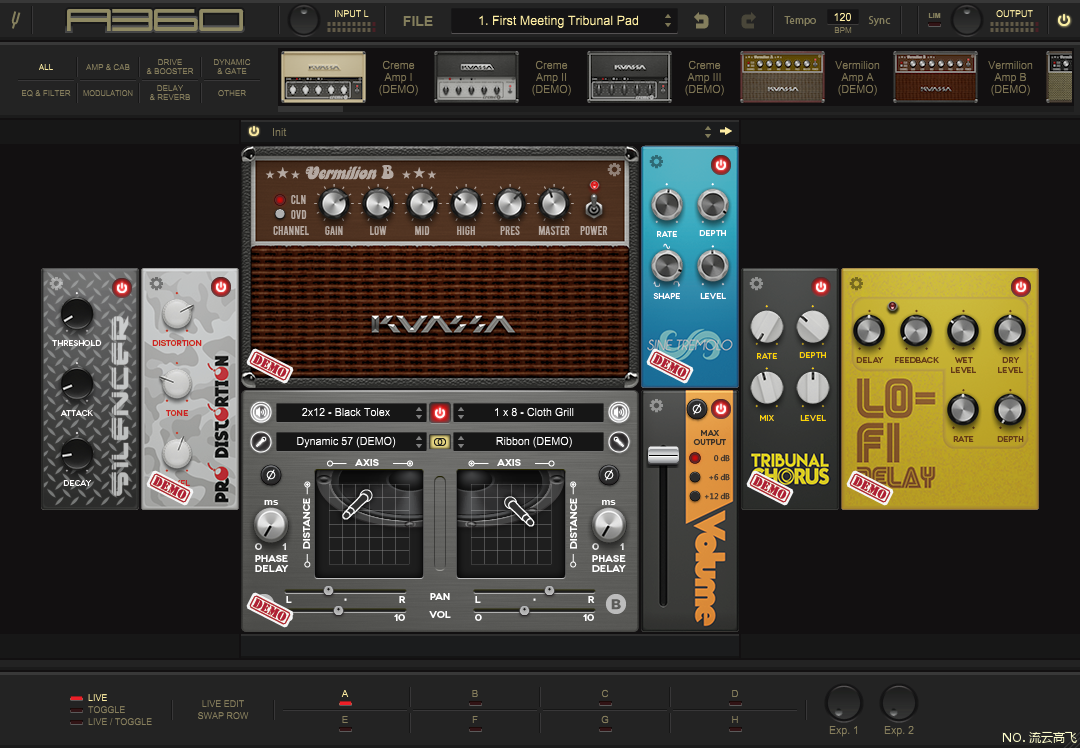This screenshot has height=748, width=1080.
Task: Select snapshot slot A
Action: 345,698
